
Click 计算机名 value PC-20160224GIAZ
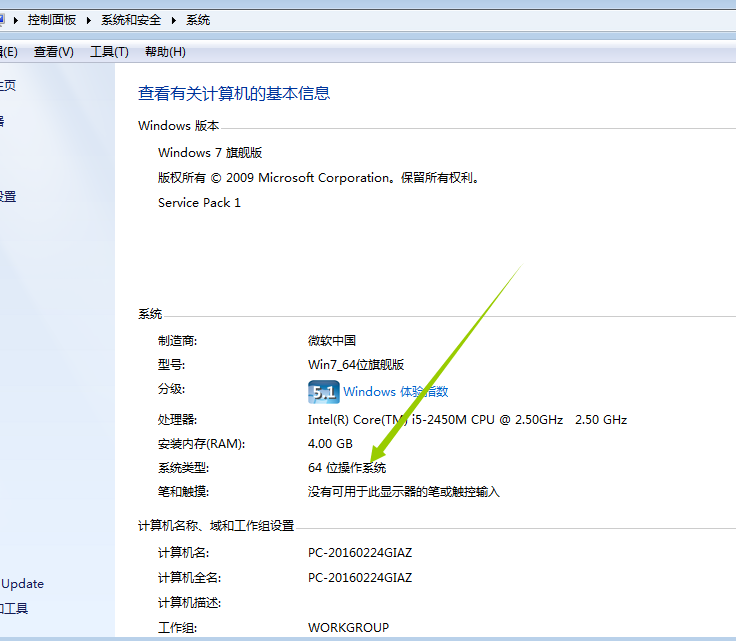point(360,553)
